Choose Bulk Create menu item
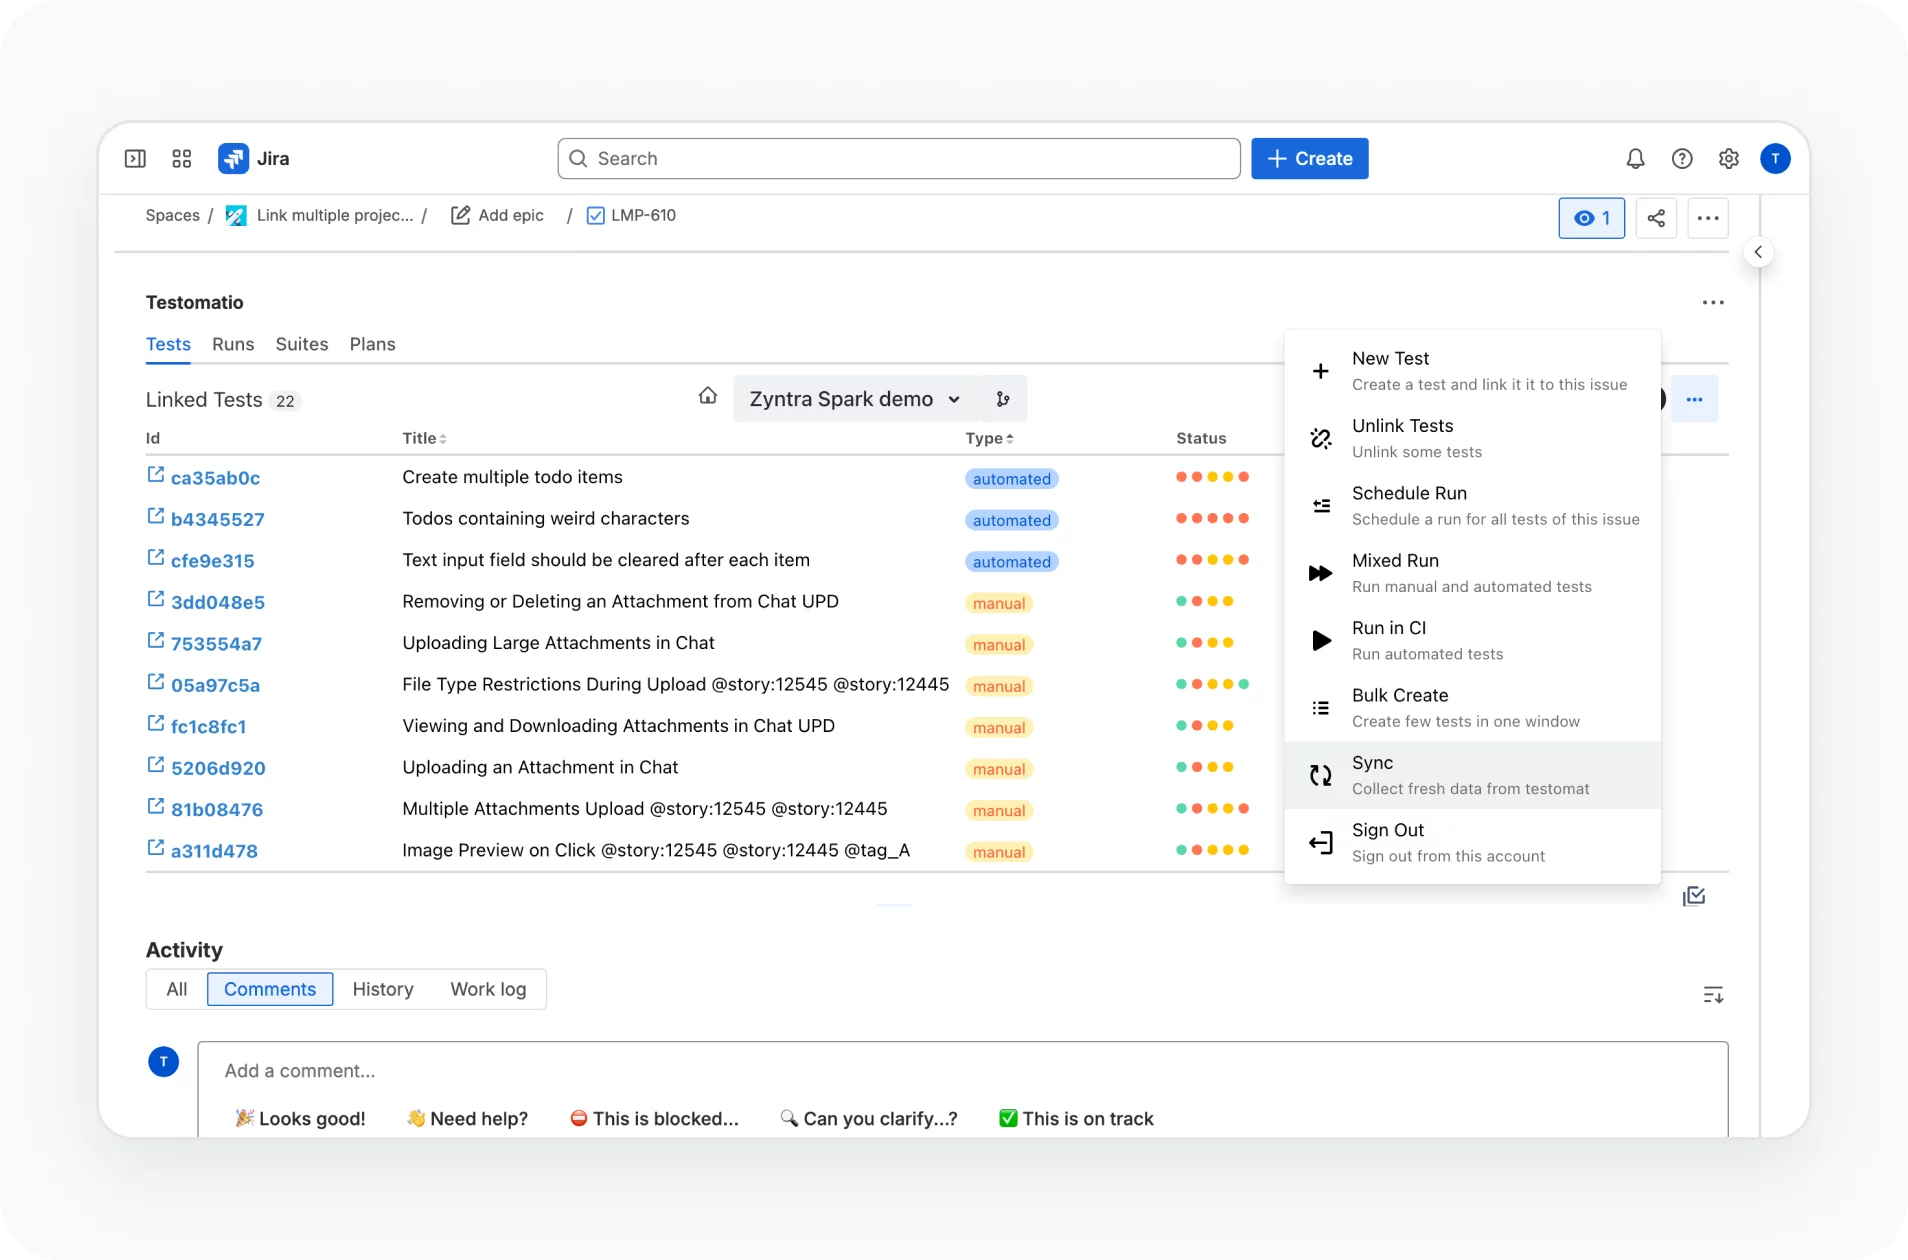Viewport: 1908px width, 1260px height. coord(1472,708)
